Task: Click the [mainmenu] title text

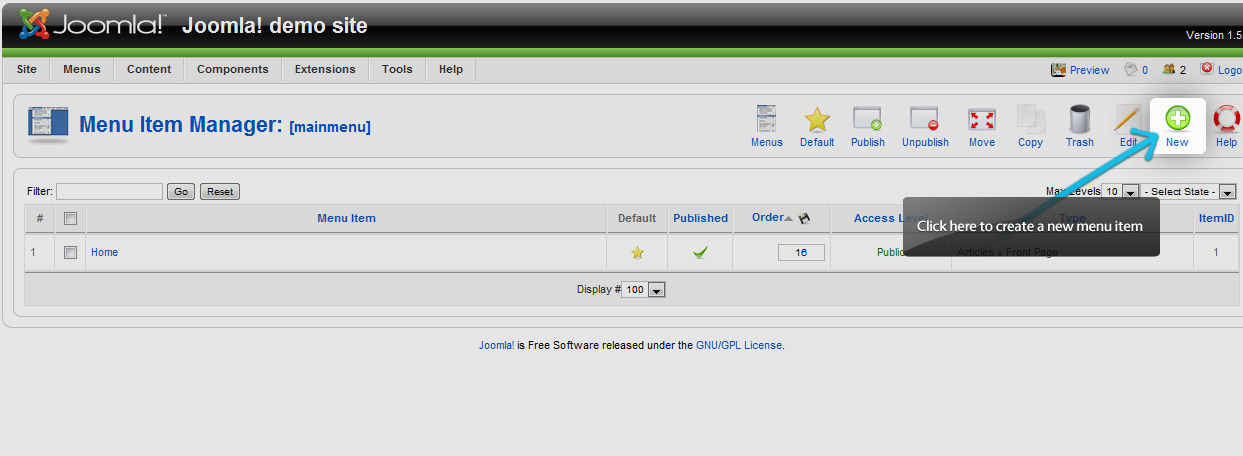Action: (330, 127)
